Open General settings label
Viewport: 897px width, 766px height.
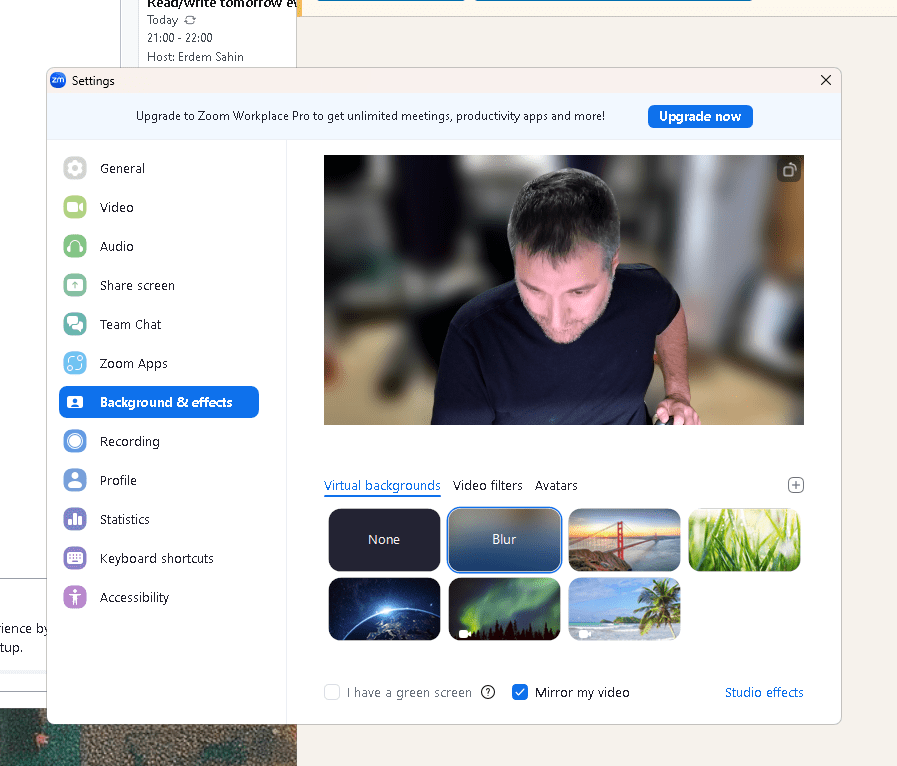122,169
